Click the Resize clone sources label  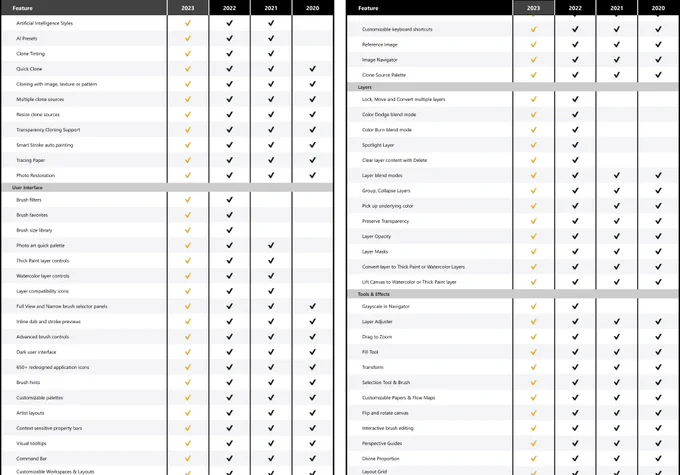[x=38, y=115]
